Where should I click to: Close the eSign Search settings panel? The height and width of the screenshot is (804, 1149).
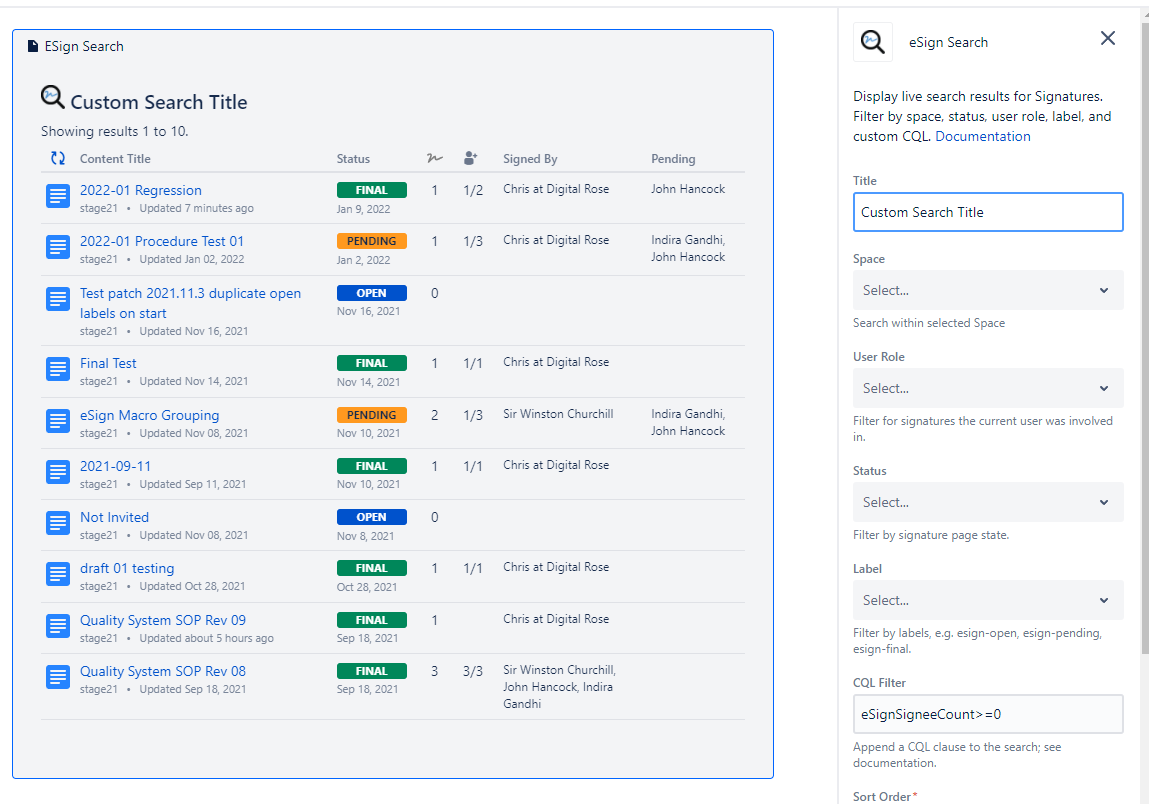tap(1107, 38)
